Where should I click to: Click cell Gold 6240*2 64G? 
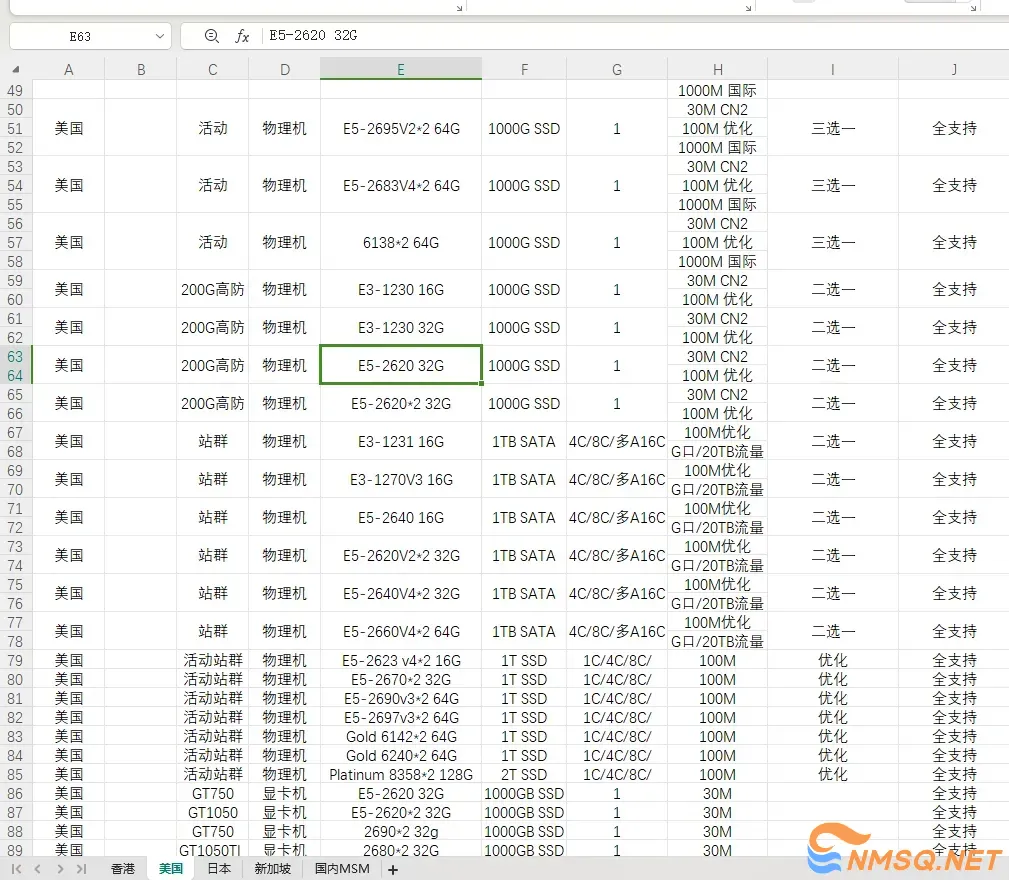pyautogui.click(x=401, y=756)
